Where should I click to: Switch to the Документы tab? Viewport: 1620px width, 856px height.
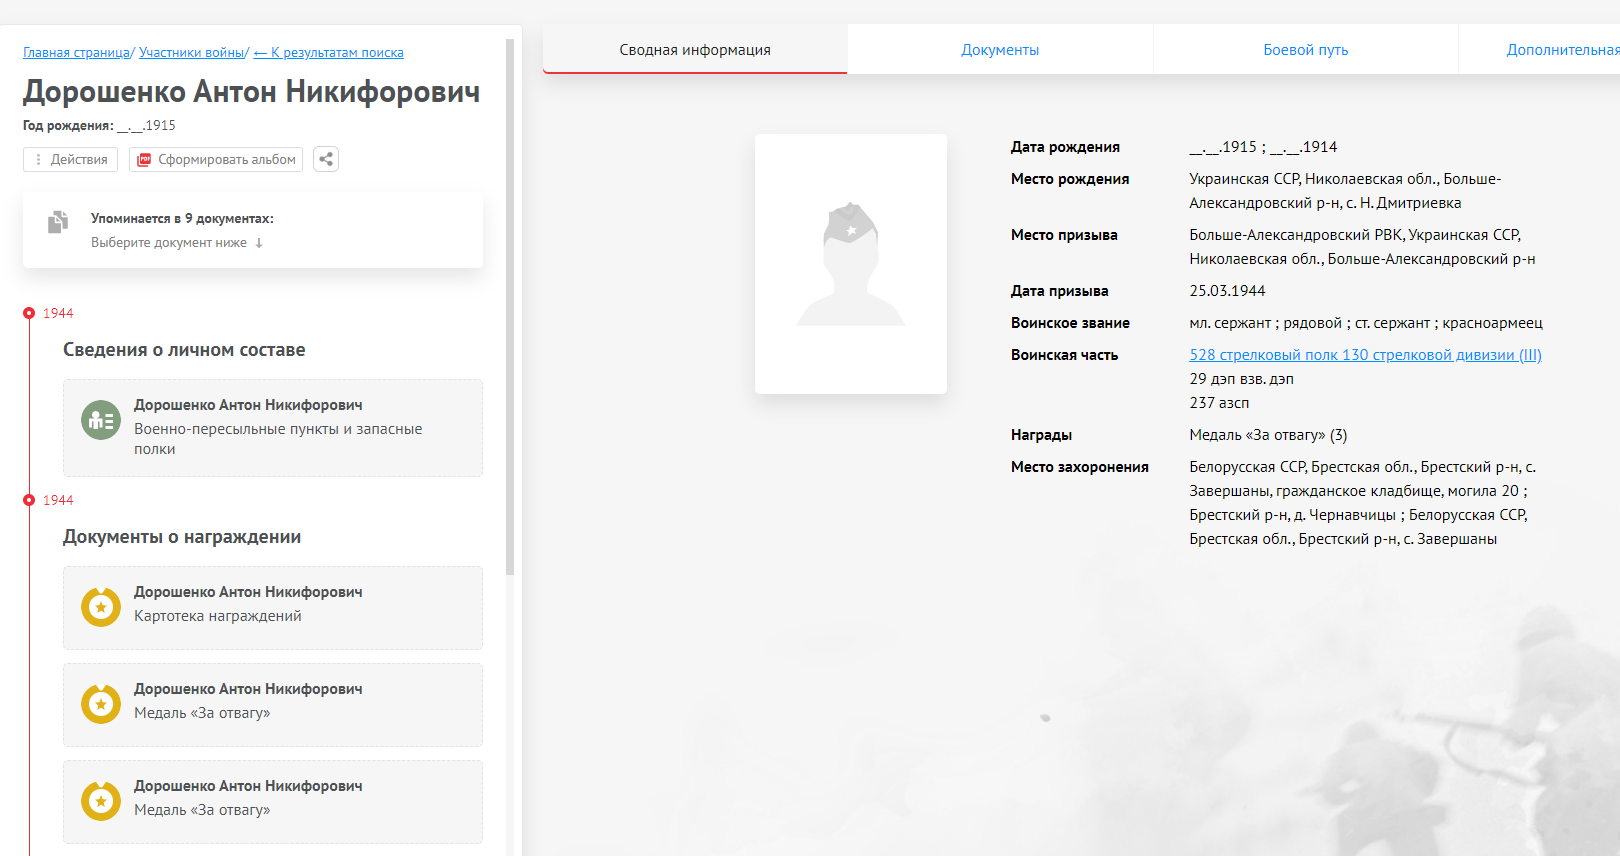[x=1000, y=50]
